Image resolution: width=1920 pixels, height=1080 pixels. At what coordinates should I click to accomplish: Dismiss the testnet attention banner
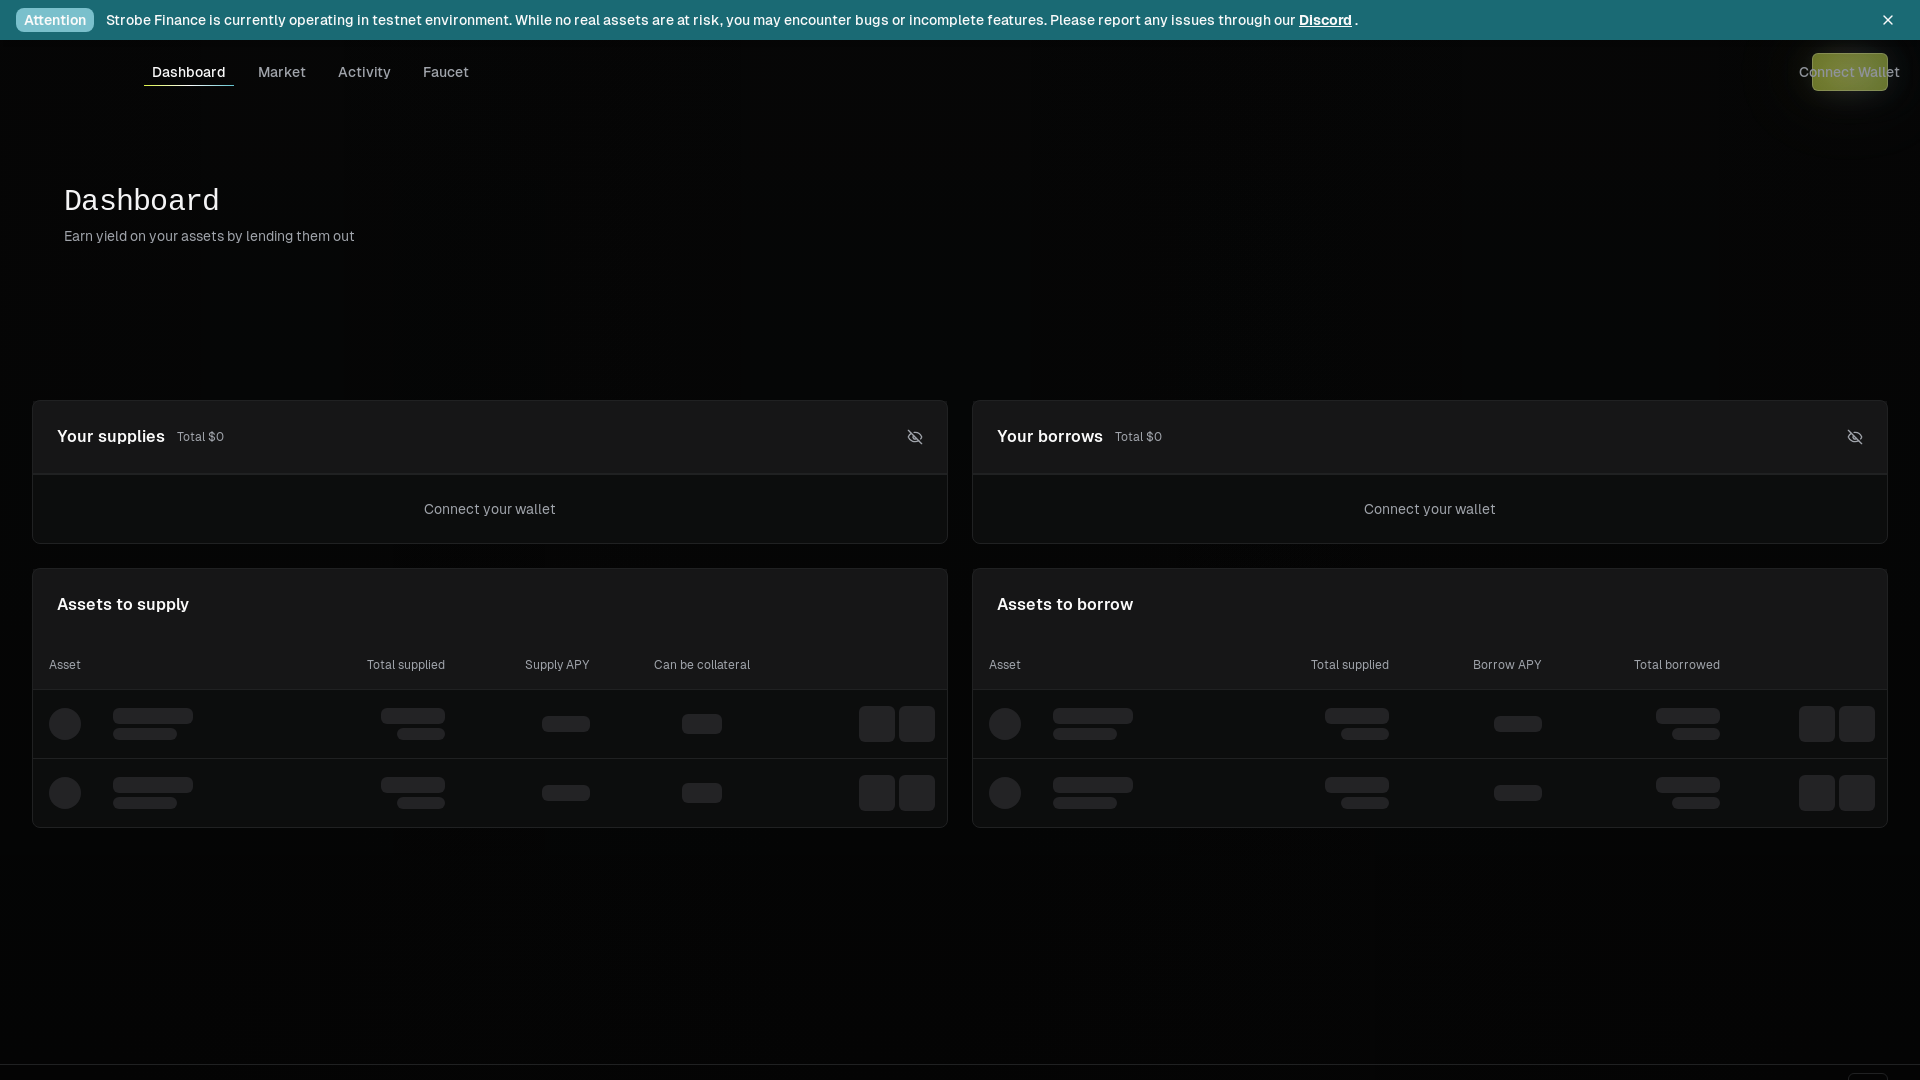pos(1887,20)
